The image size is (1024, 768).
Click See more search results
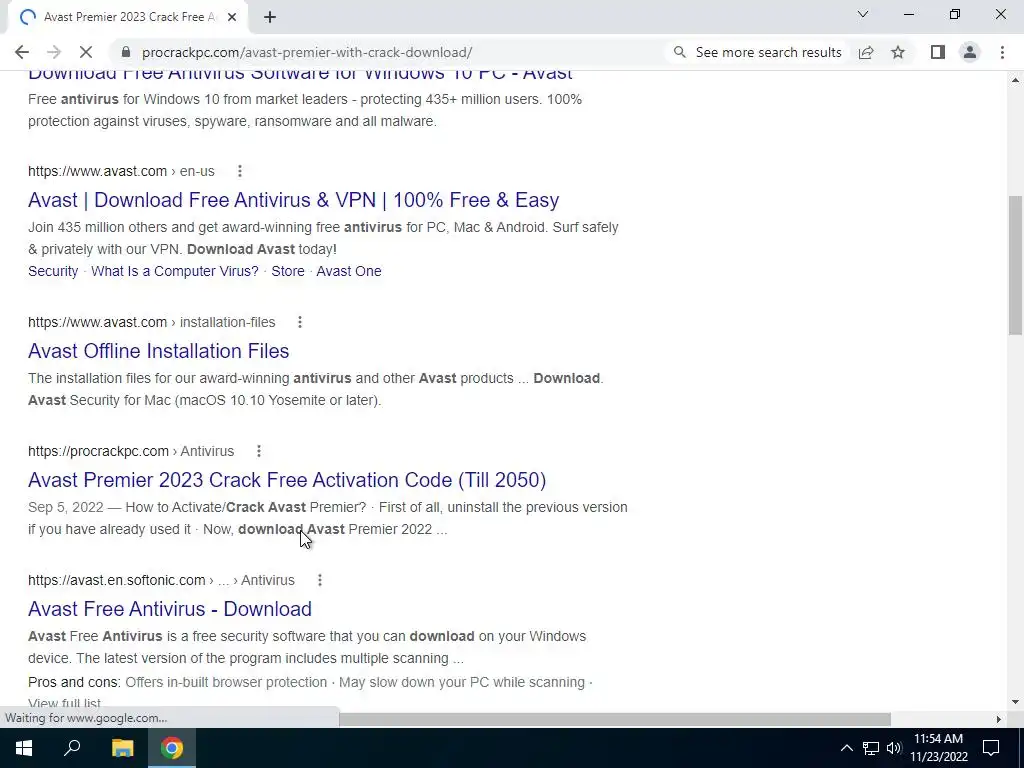click(x=768, y=52)
